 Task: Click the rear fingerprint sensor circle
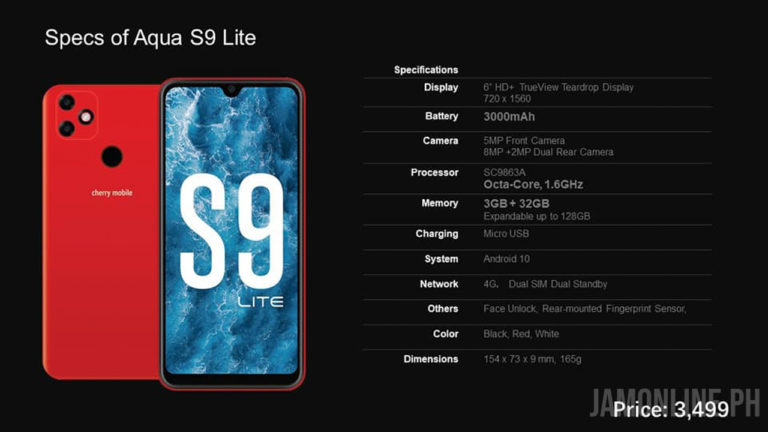(112, 156)
